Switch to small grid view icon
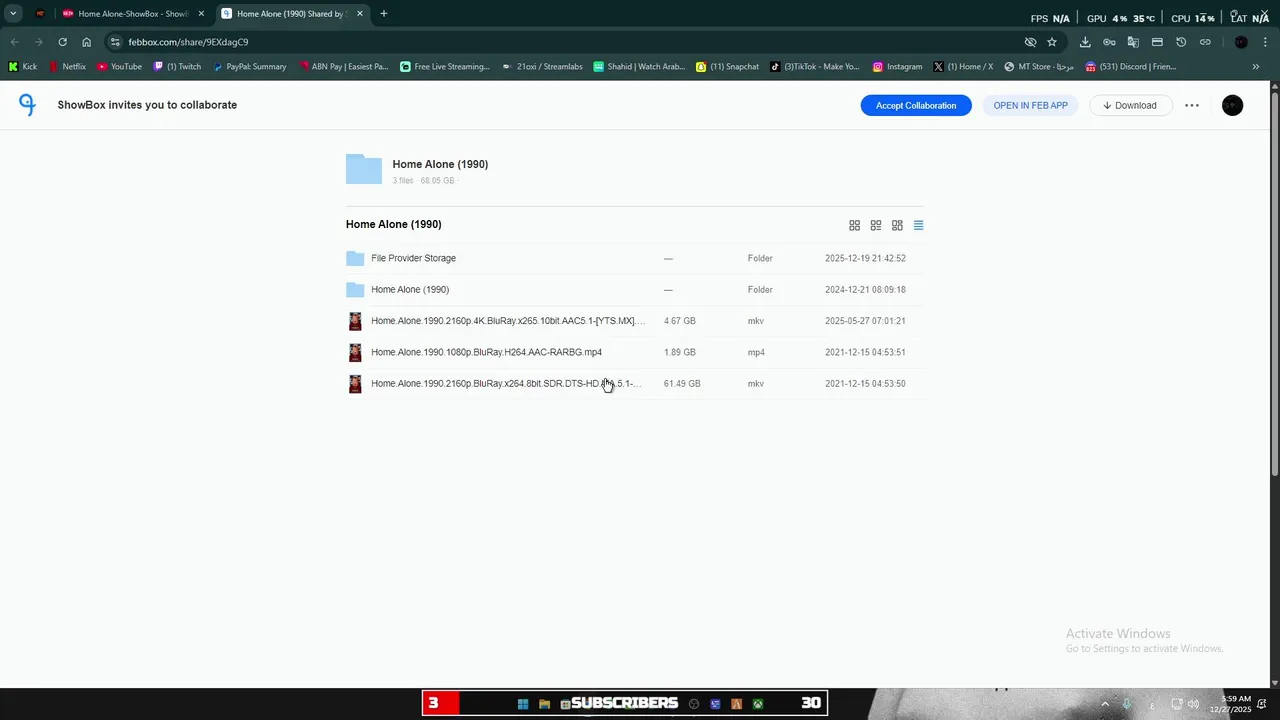 [x=897, y=225]
